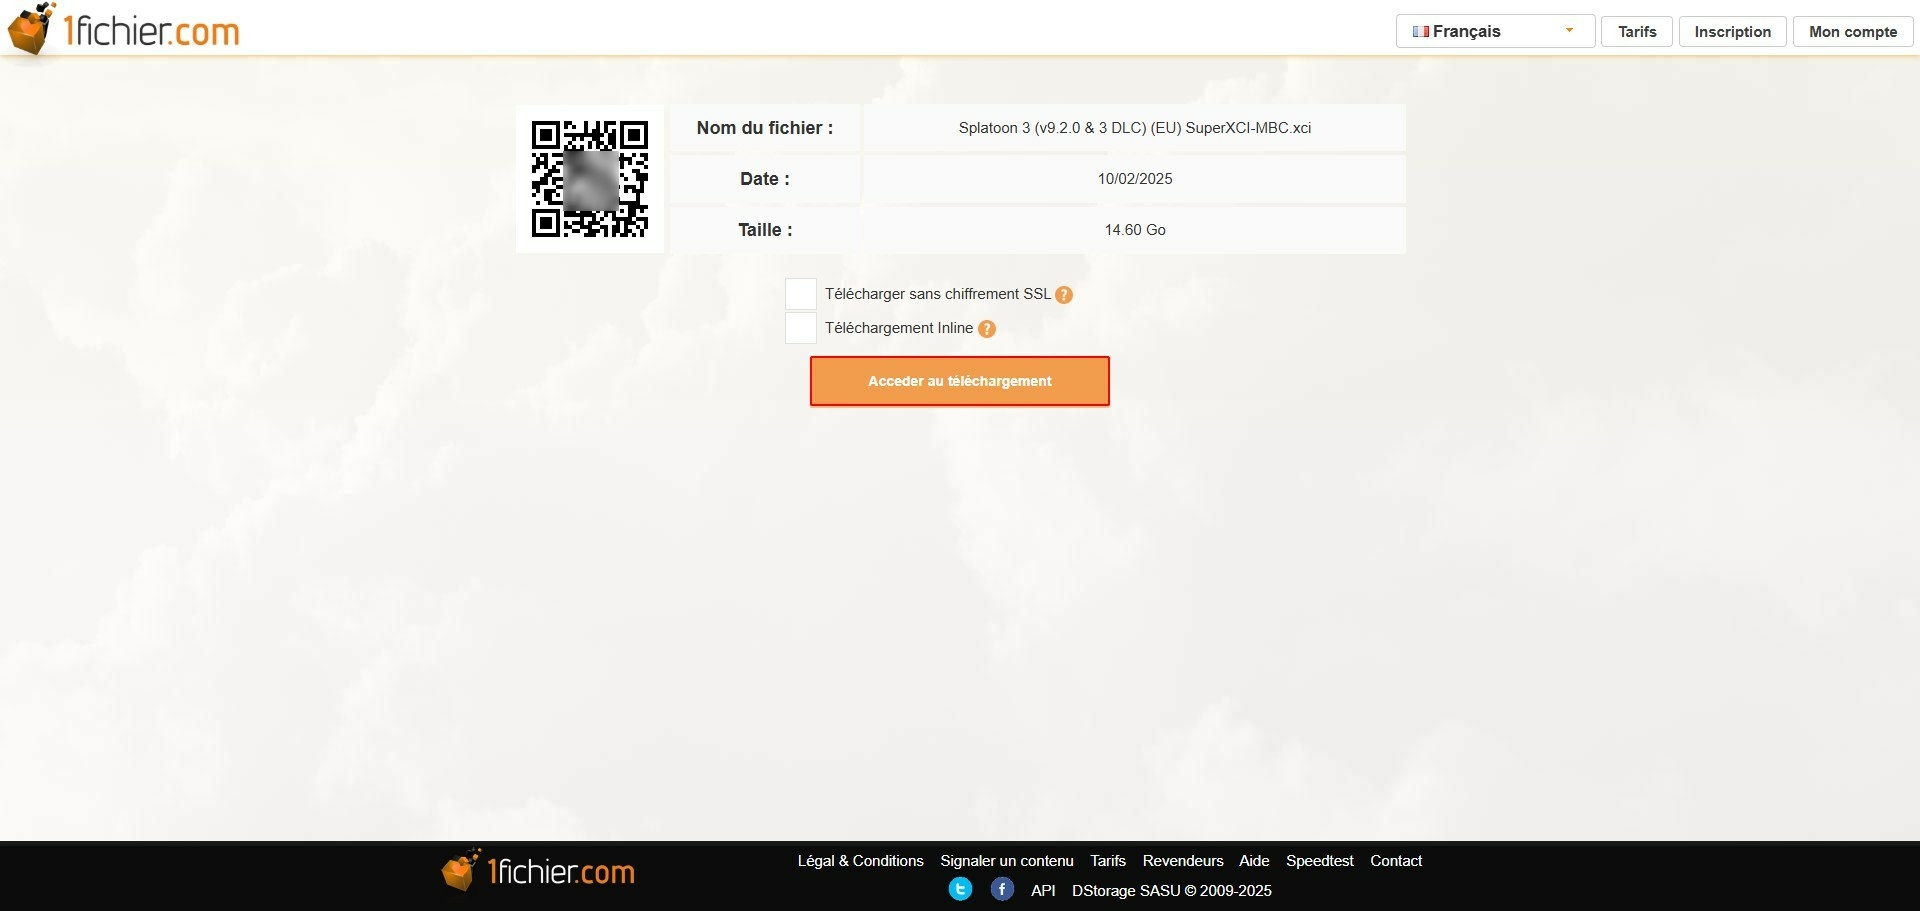Show help for SSL download option

pyautogui.click(x=1064, y=295)
